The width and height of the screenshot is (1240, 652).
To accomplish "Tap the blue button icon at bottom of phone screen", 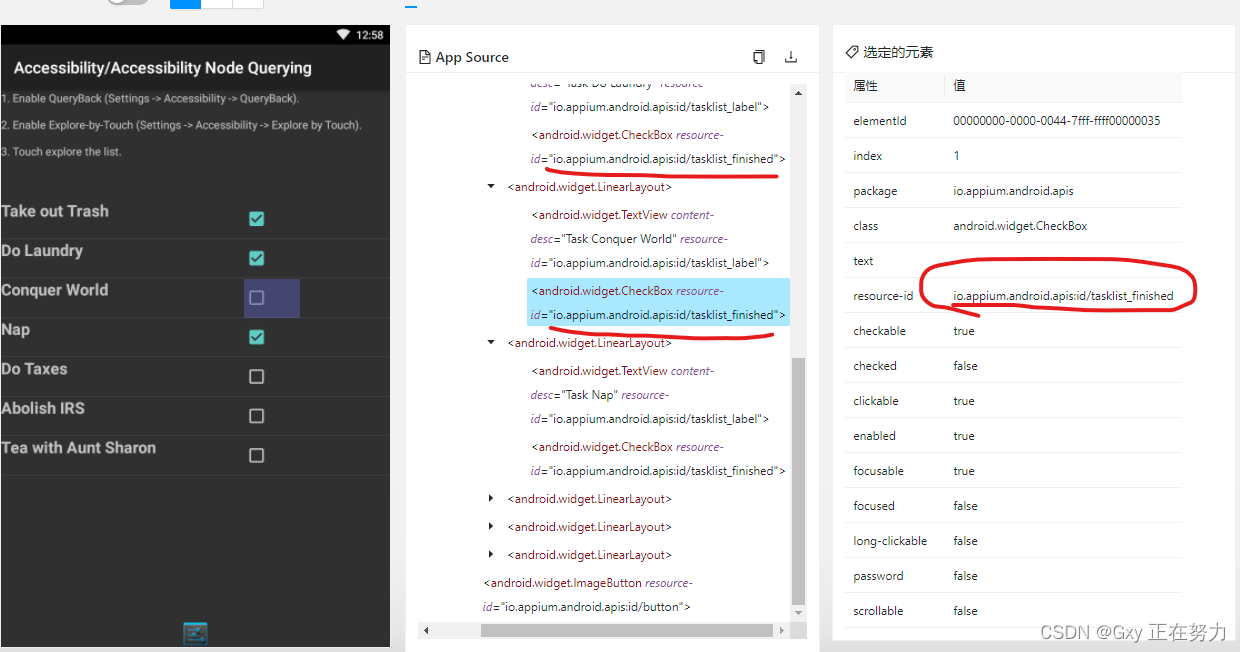I will tap(195, 633).
